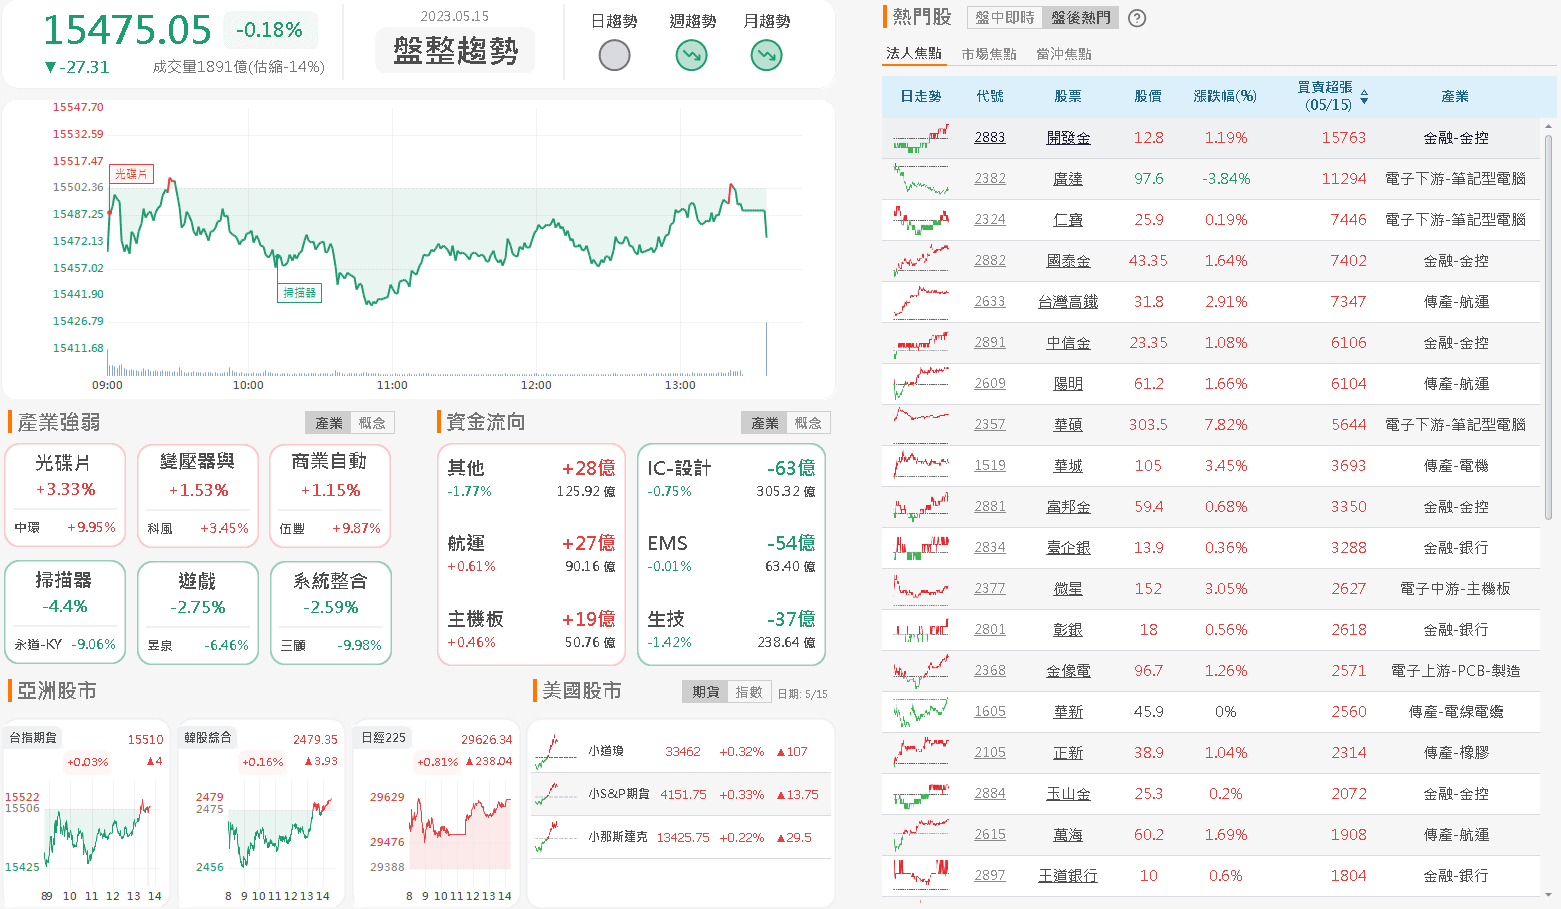Open the 系統整合 industry card
Viewport: 1561px width, 909px height.
tap(331, 613)
